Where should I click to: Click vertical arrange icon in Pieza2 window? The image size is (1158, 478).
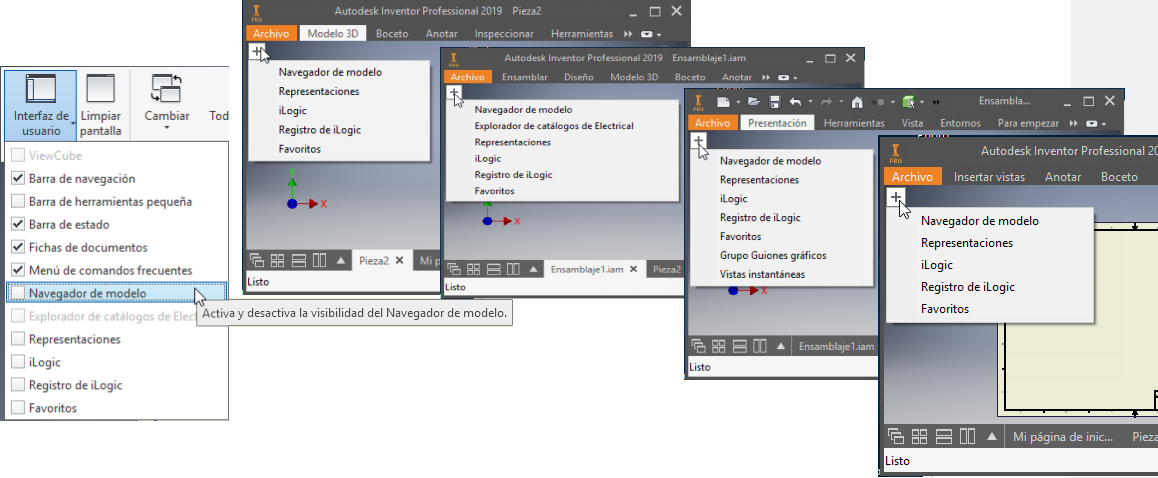(320, 260)
